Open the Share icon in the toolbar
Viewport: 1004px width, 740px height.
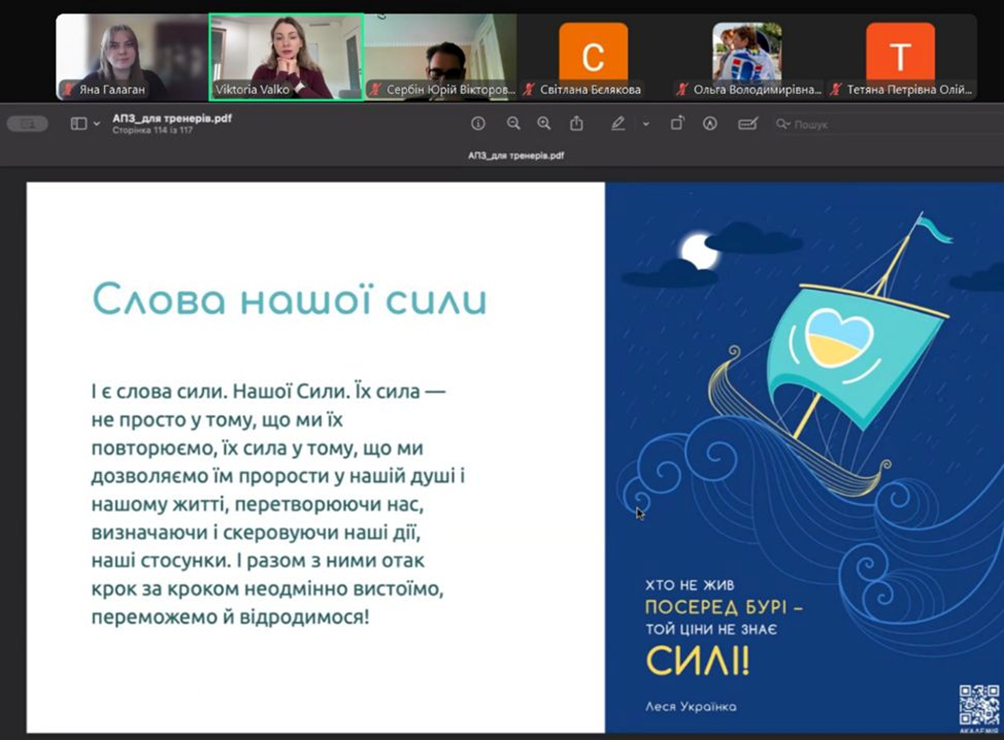point(577,124)
